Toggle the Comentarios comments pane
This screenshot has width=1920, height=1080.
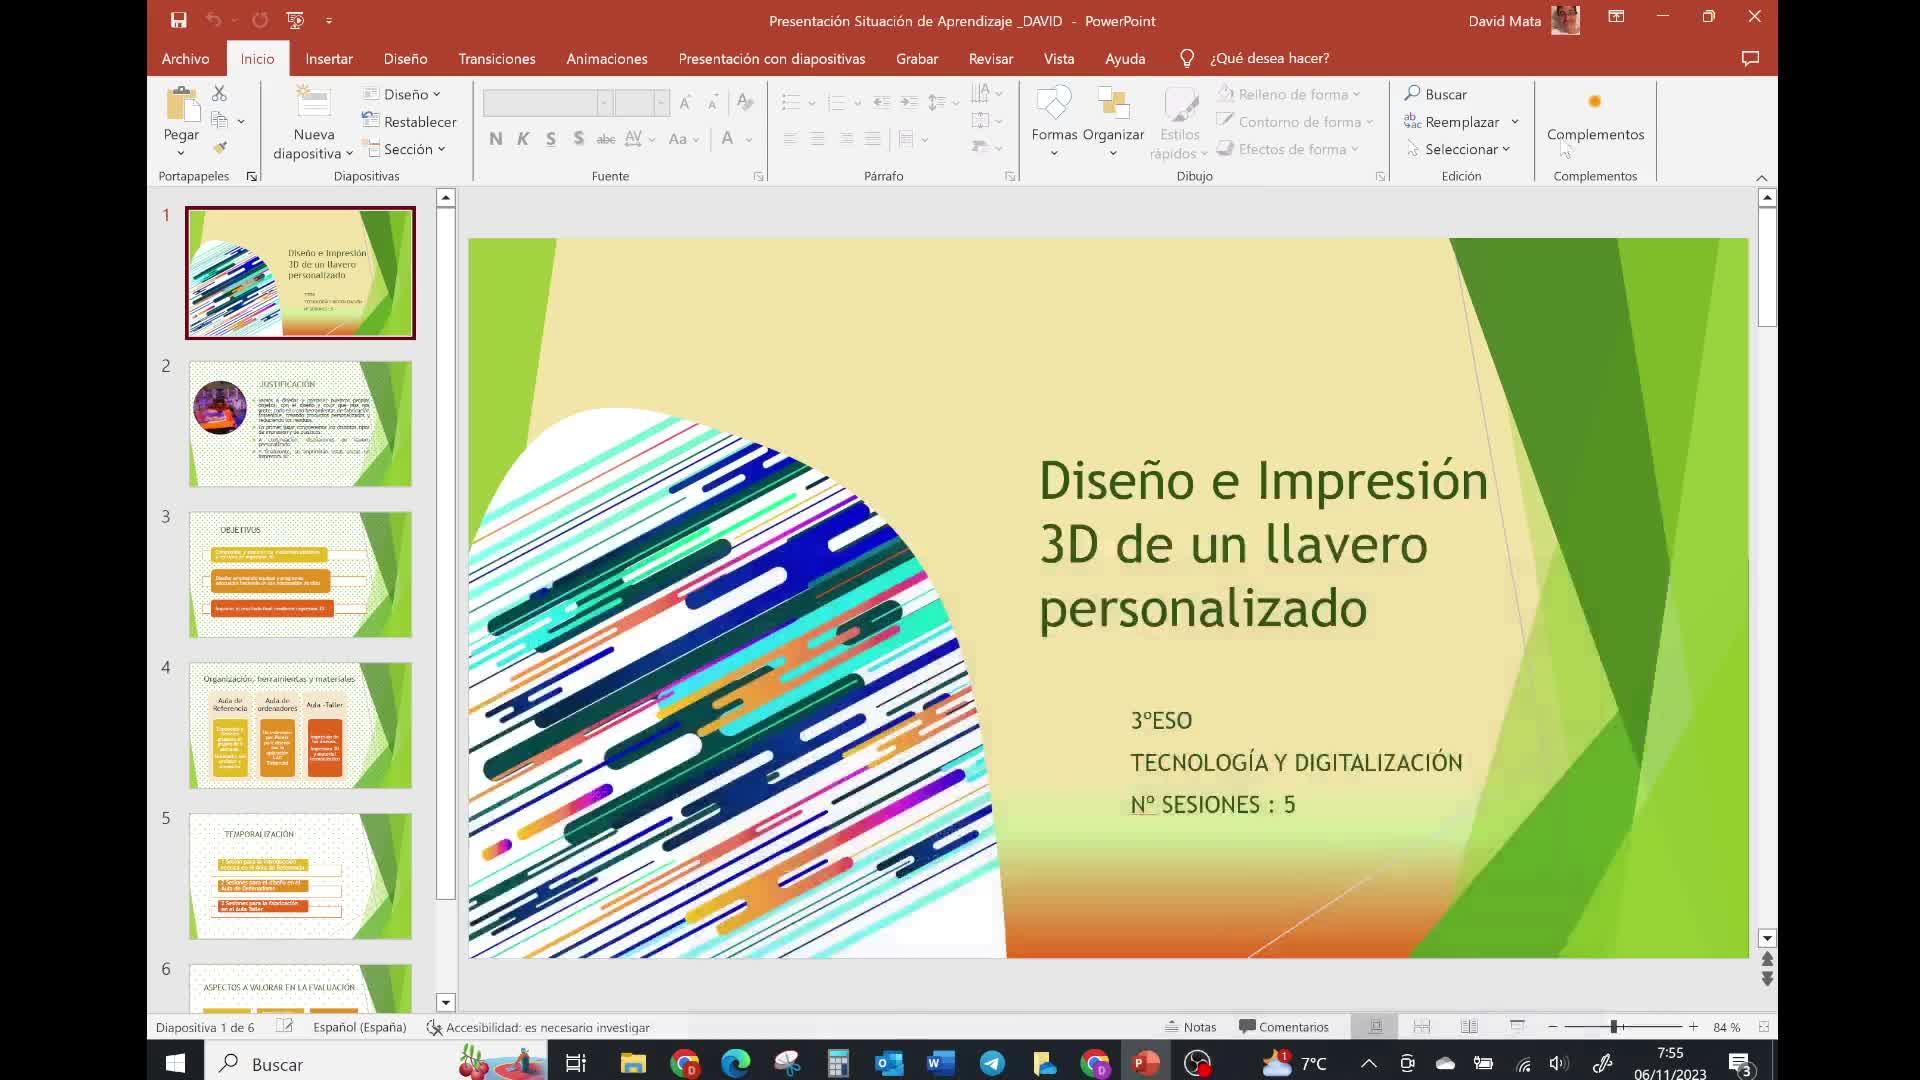tap(1283, 1027)
